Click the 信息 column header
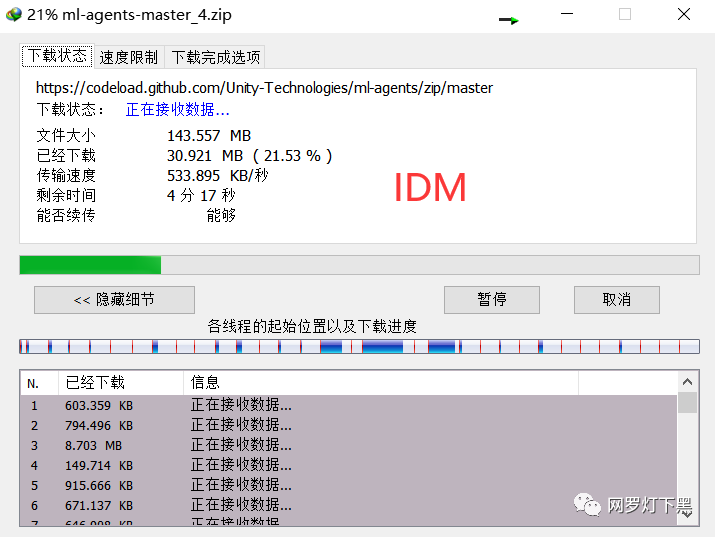This screenshot has height=537, width=715. coord(381,382)
